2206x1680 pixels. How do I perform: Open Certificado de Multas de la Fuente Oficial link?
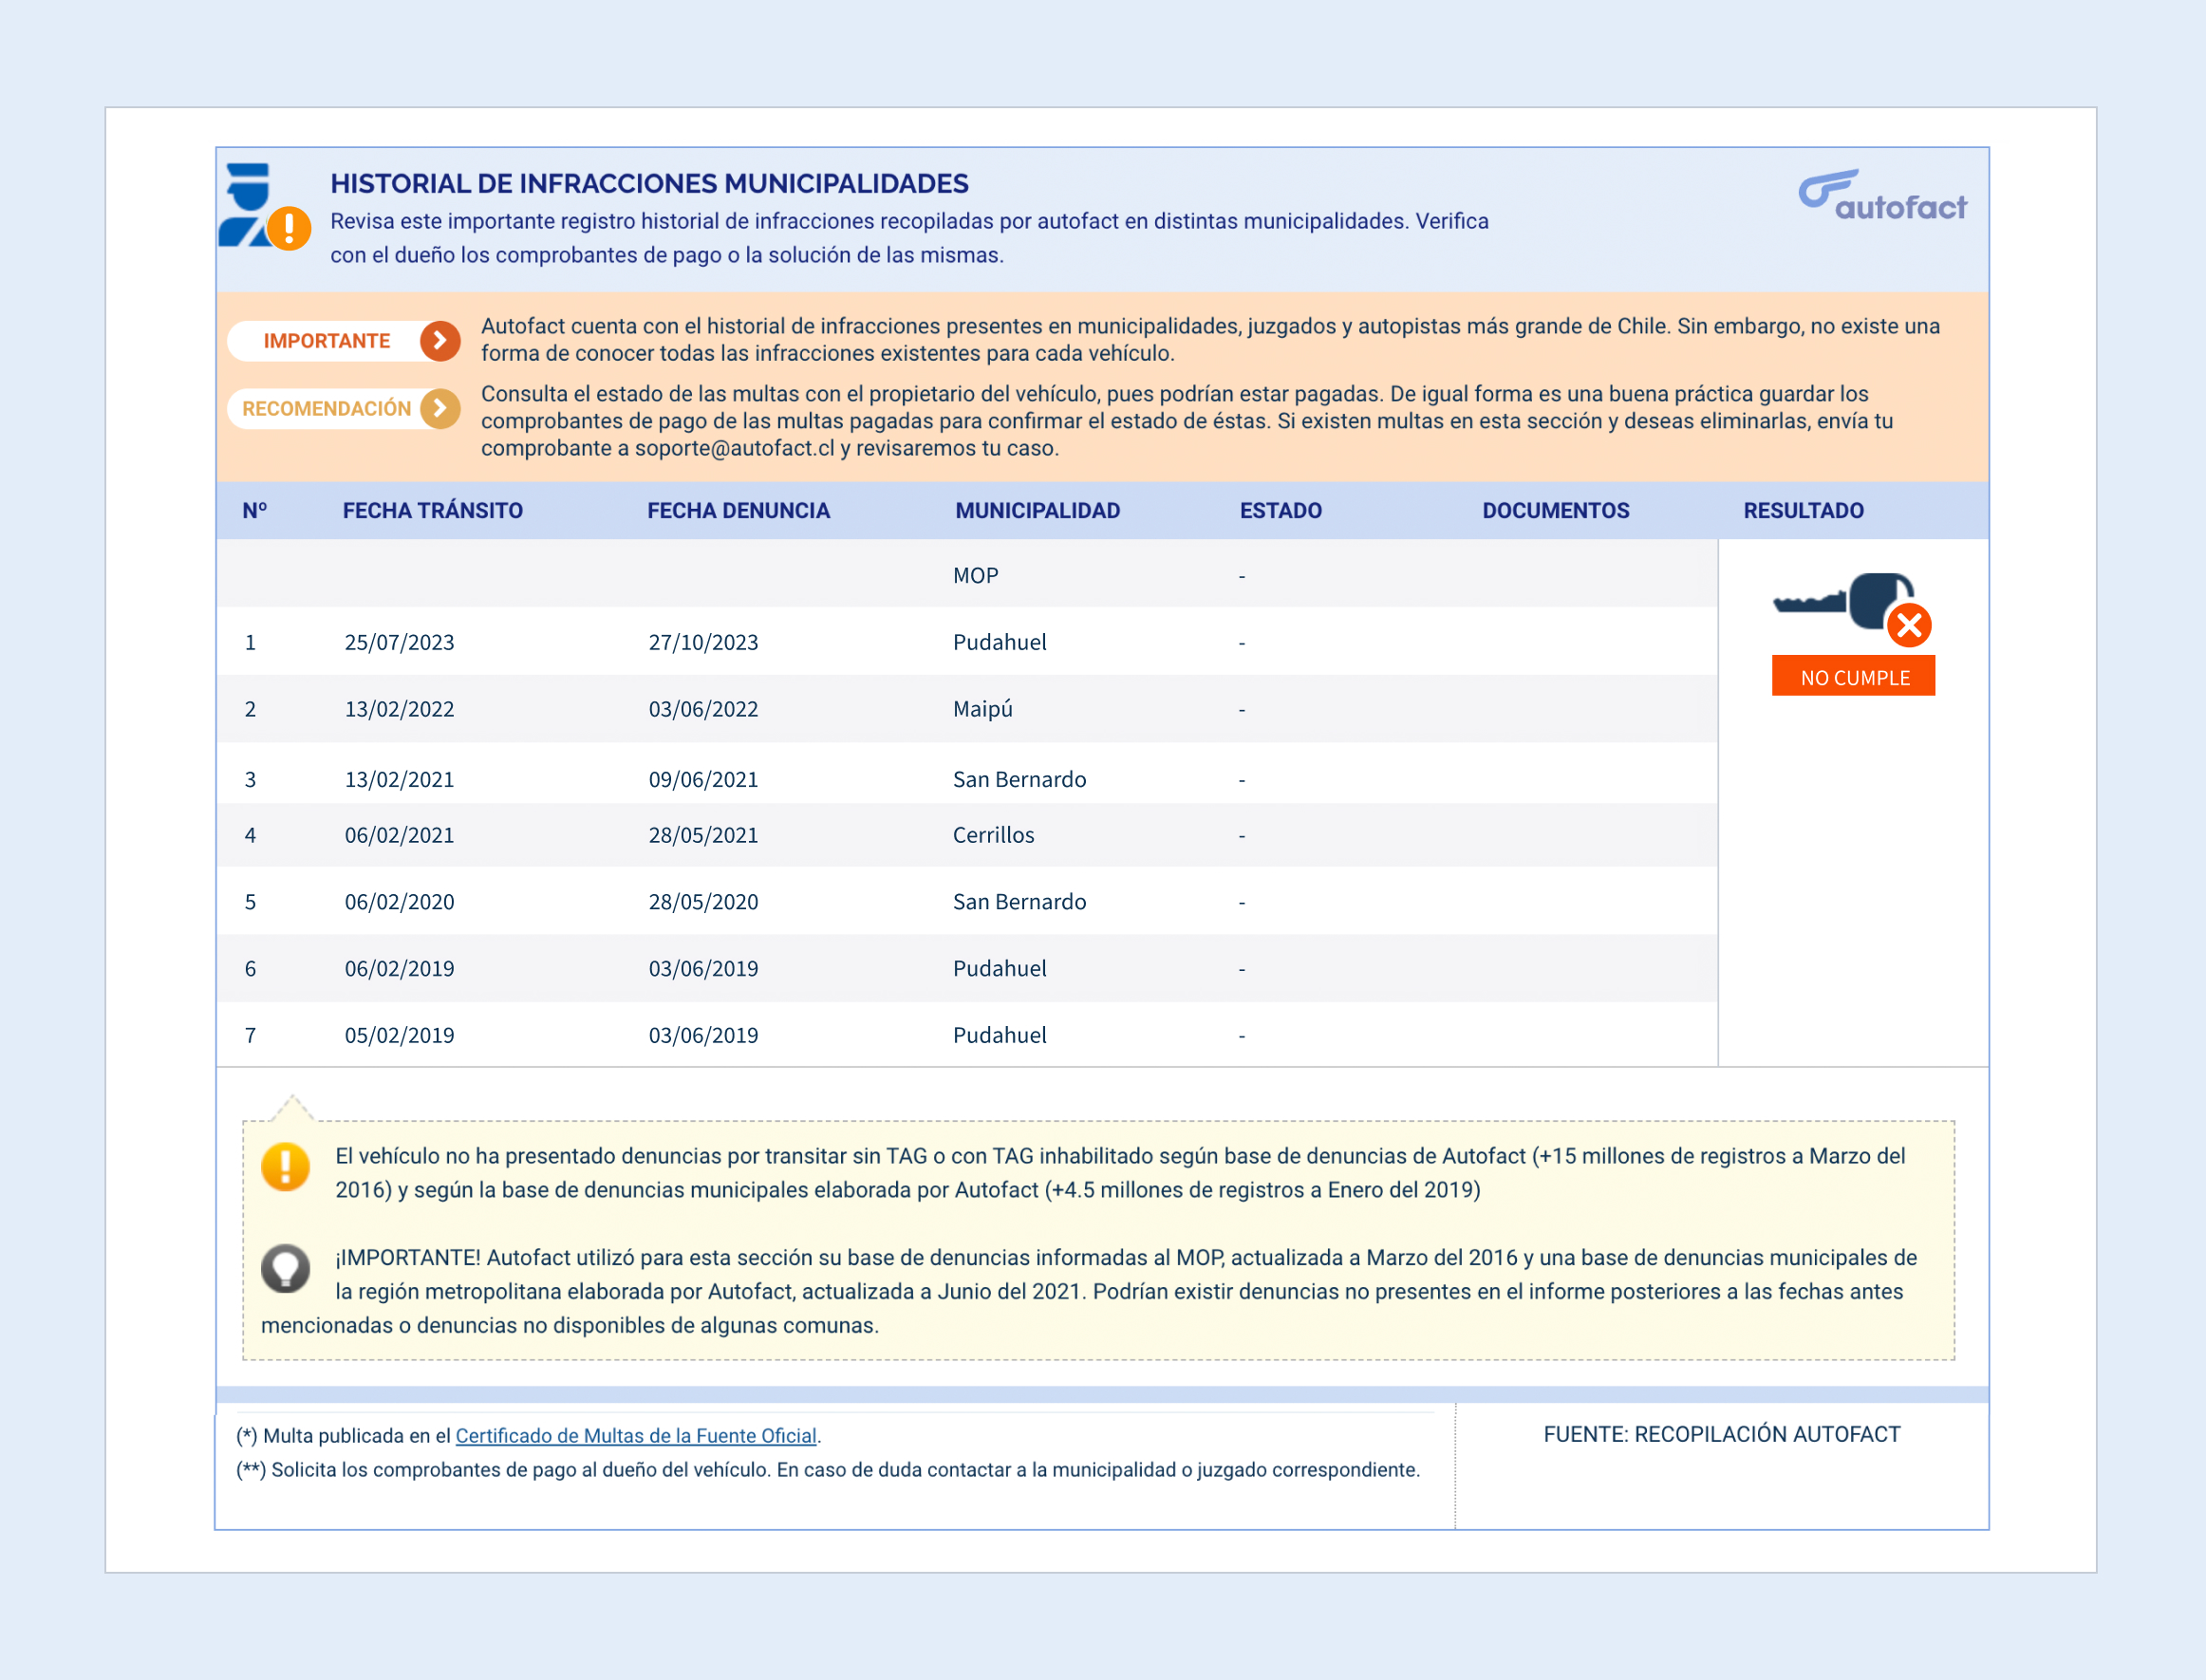[x=636, y=1436]
